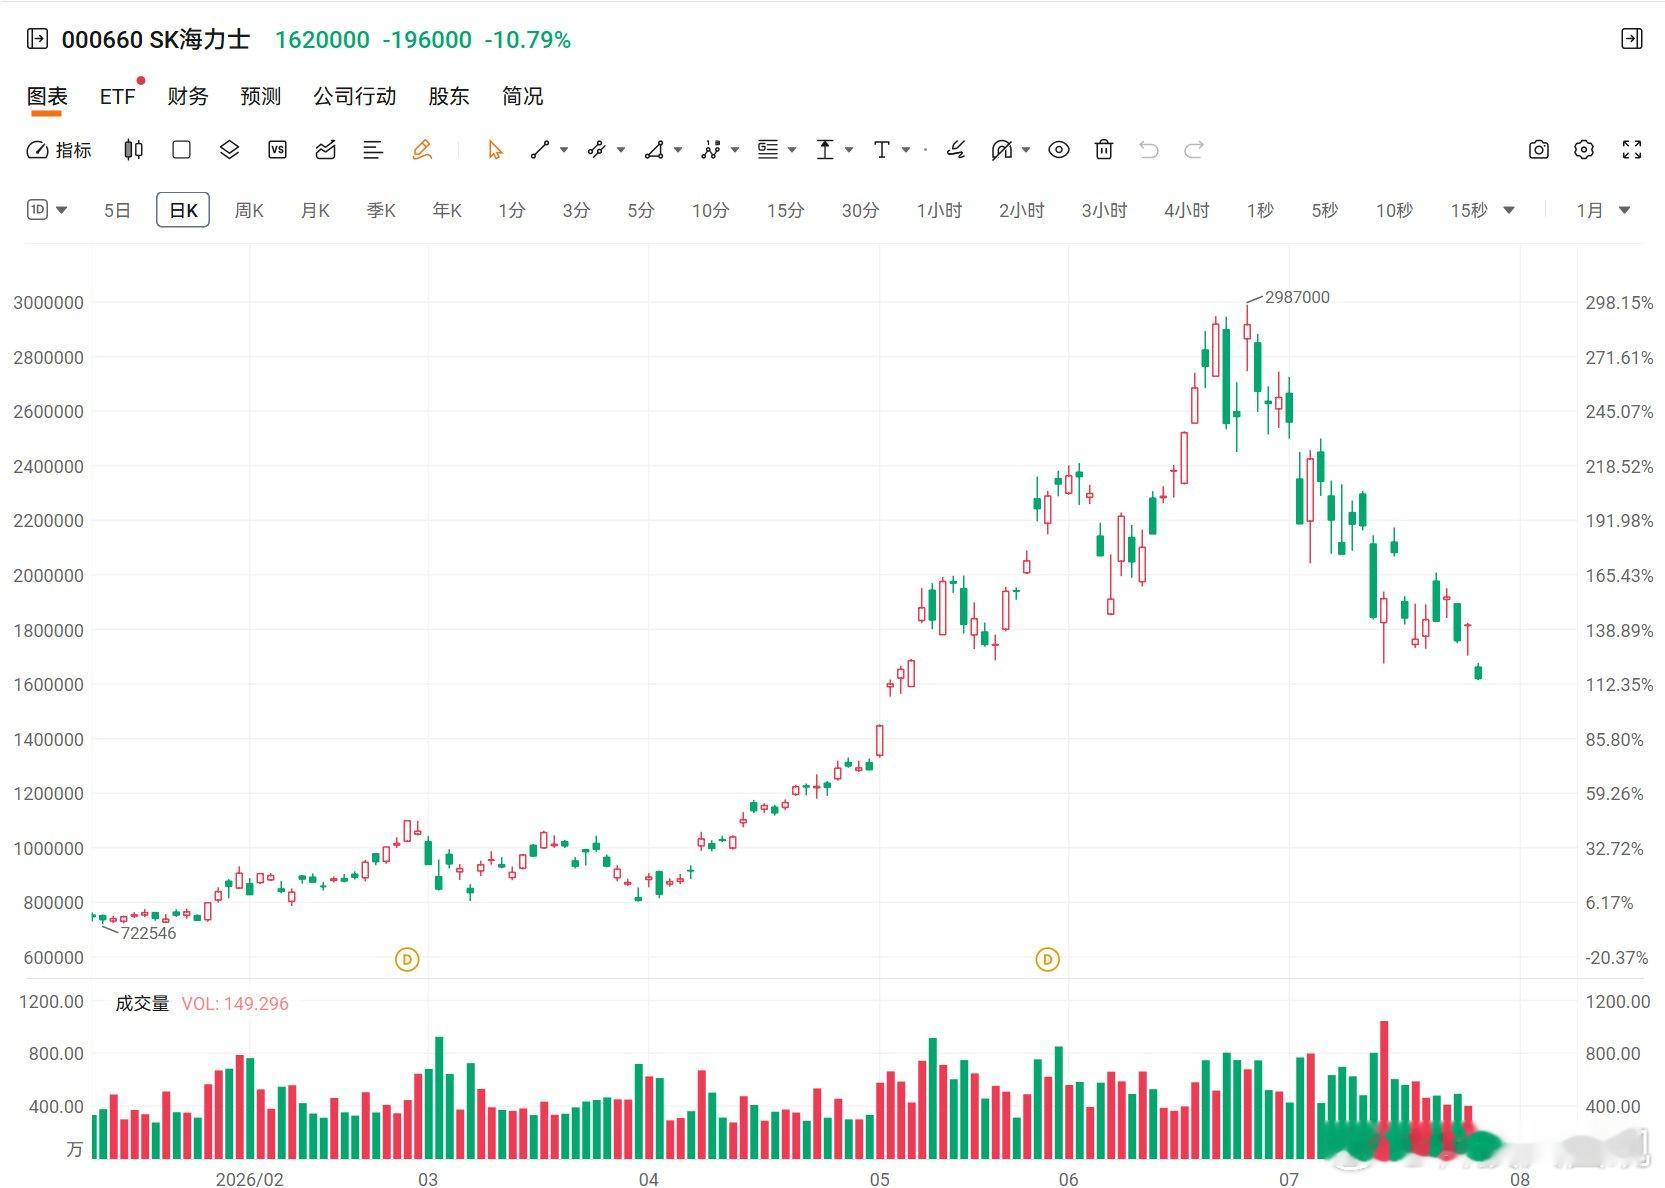Toggle drawings visibility with eye icon

point(1059,150)
